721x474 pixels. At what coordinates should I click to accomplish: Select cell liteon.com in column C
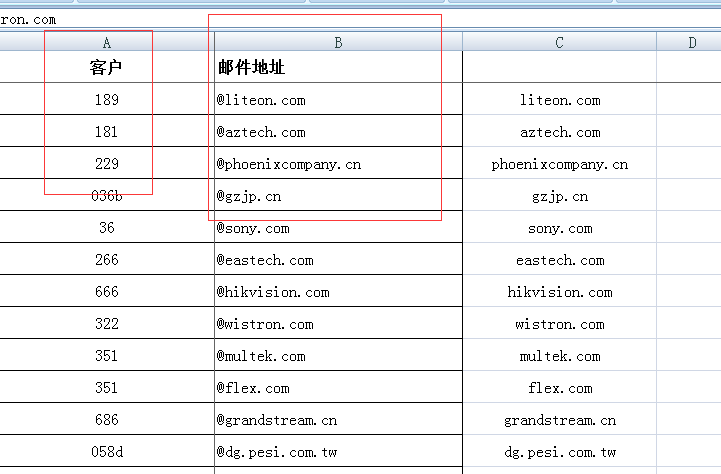click(559, 99)
